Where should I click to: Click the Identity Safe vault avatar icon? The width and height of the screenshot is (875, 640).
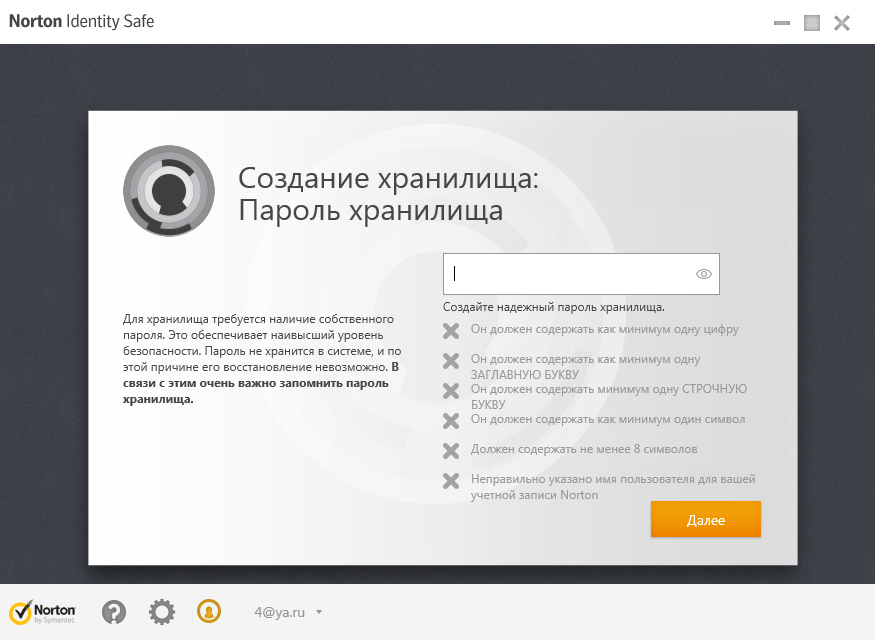click(x=169, y=191)
